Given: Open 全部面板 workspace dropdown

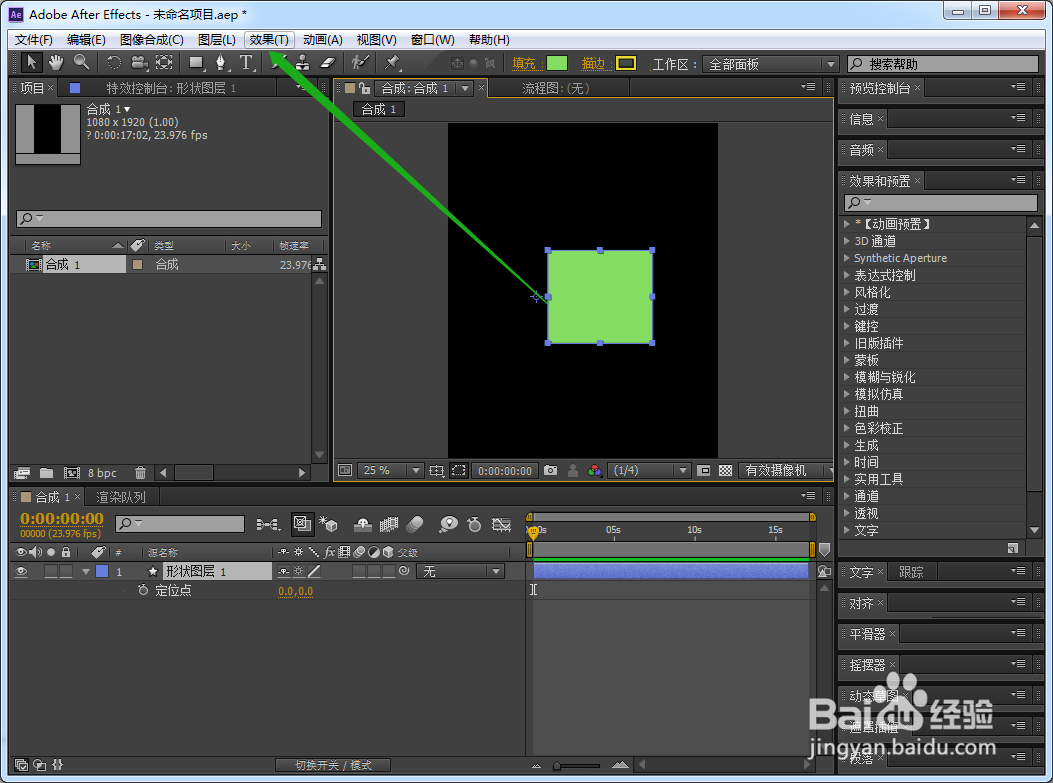Looking at the screenshot, I should pyautogui.click(x=770, y=64).
